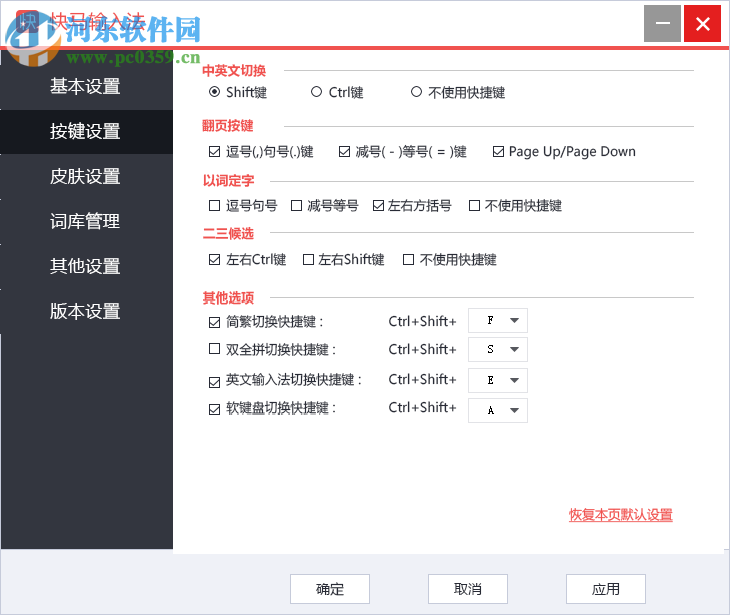This screenshot has width=730, height=615.
Task: Uncheck Page Up/Page Down checkbox
Action: (498, 152)
